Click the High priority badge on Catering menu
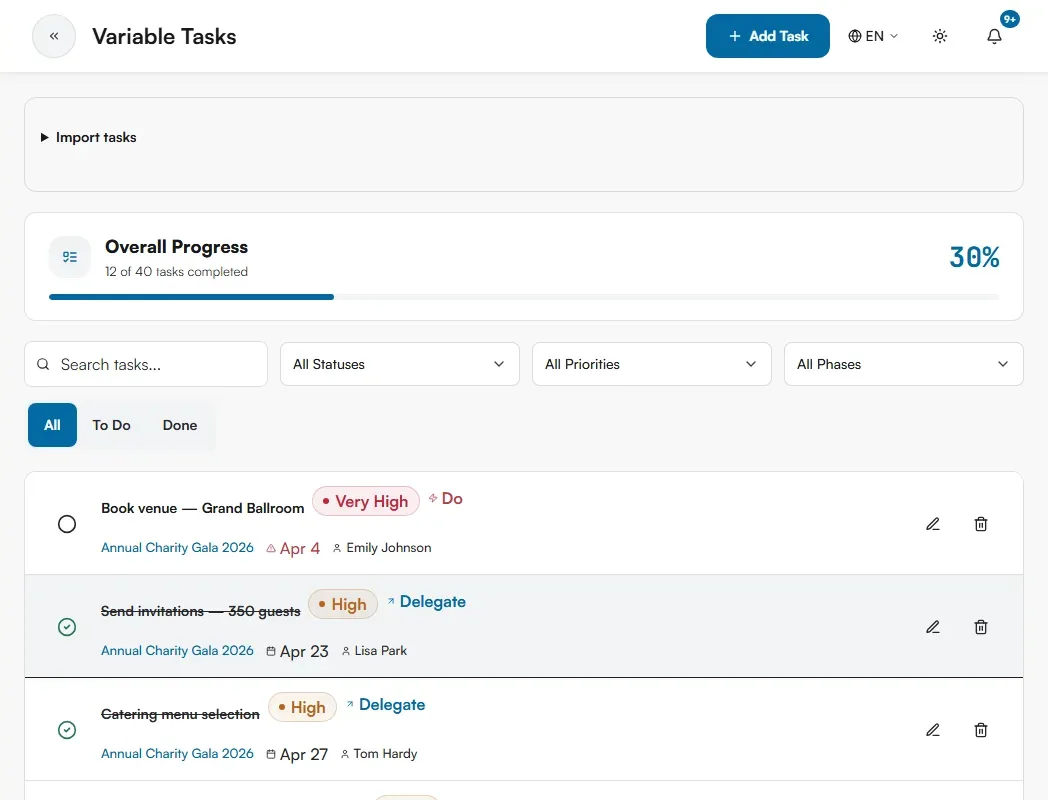 [x=302, y=707]
